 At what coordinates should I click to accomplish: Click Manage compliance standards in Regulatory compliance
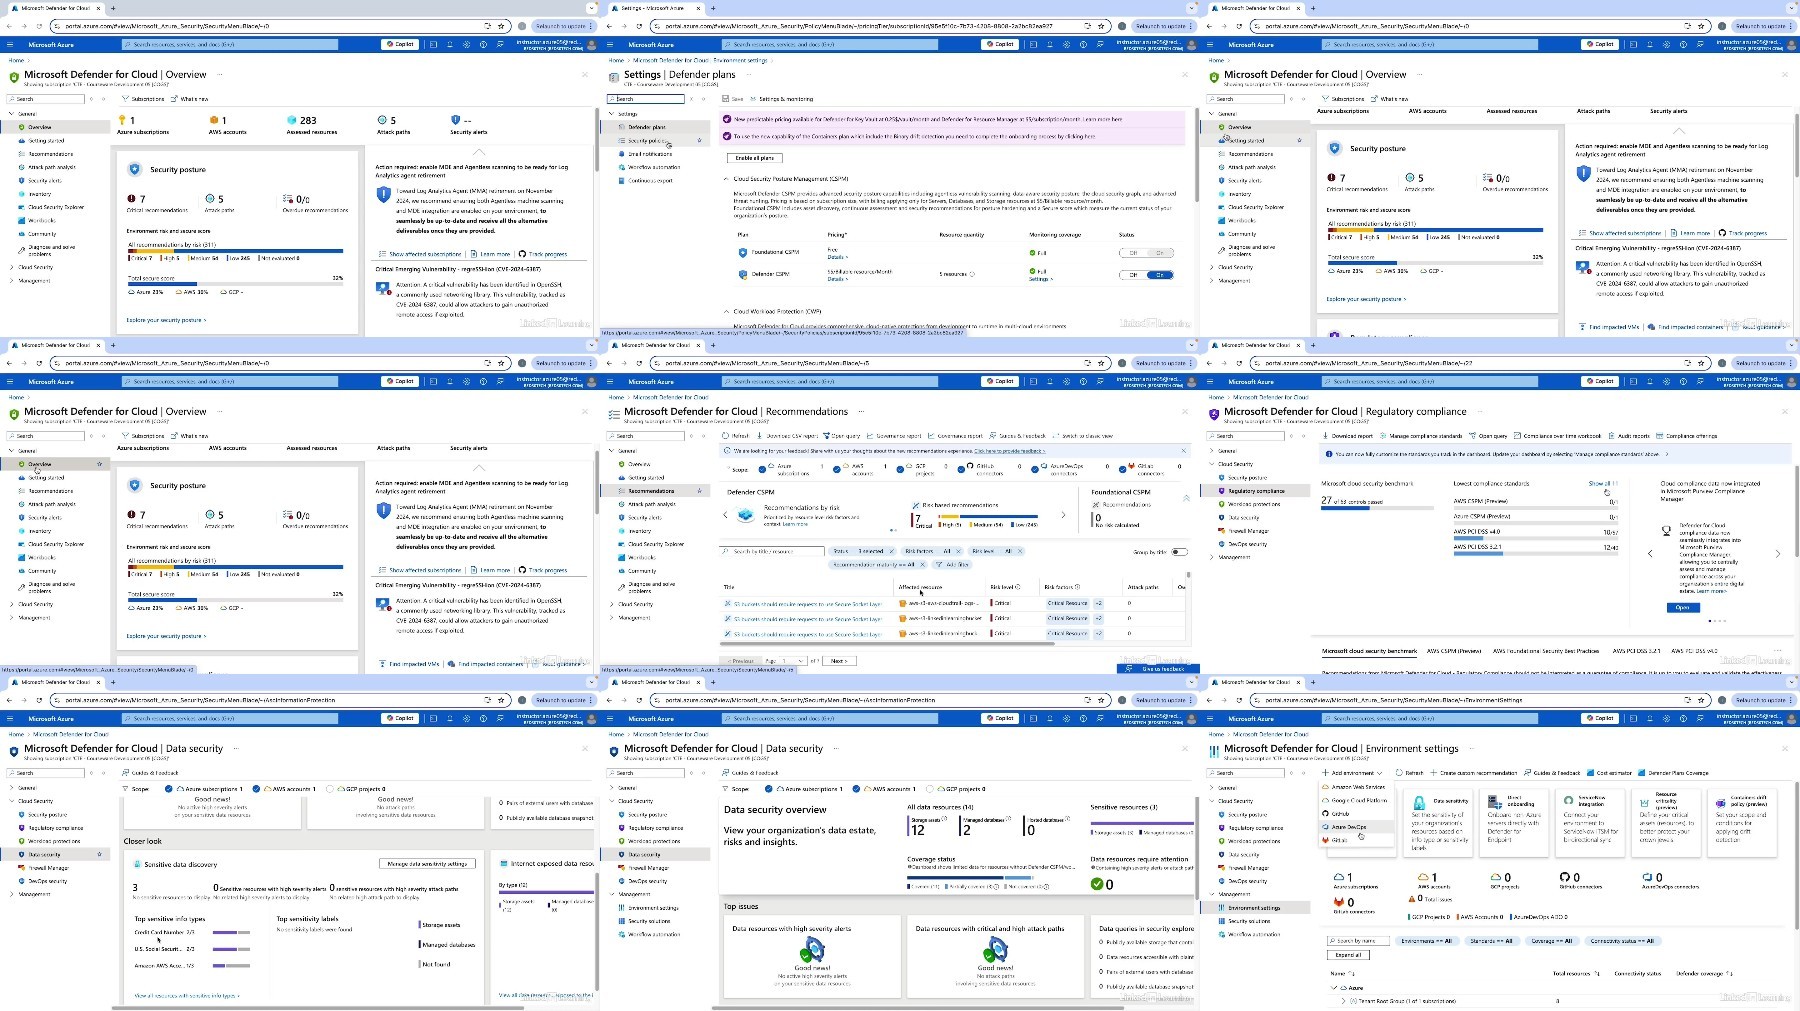point(1423,436)
